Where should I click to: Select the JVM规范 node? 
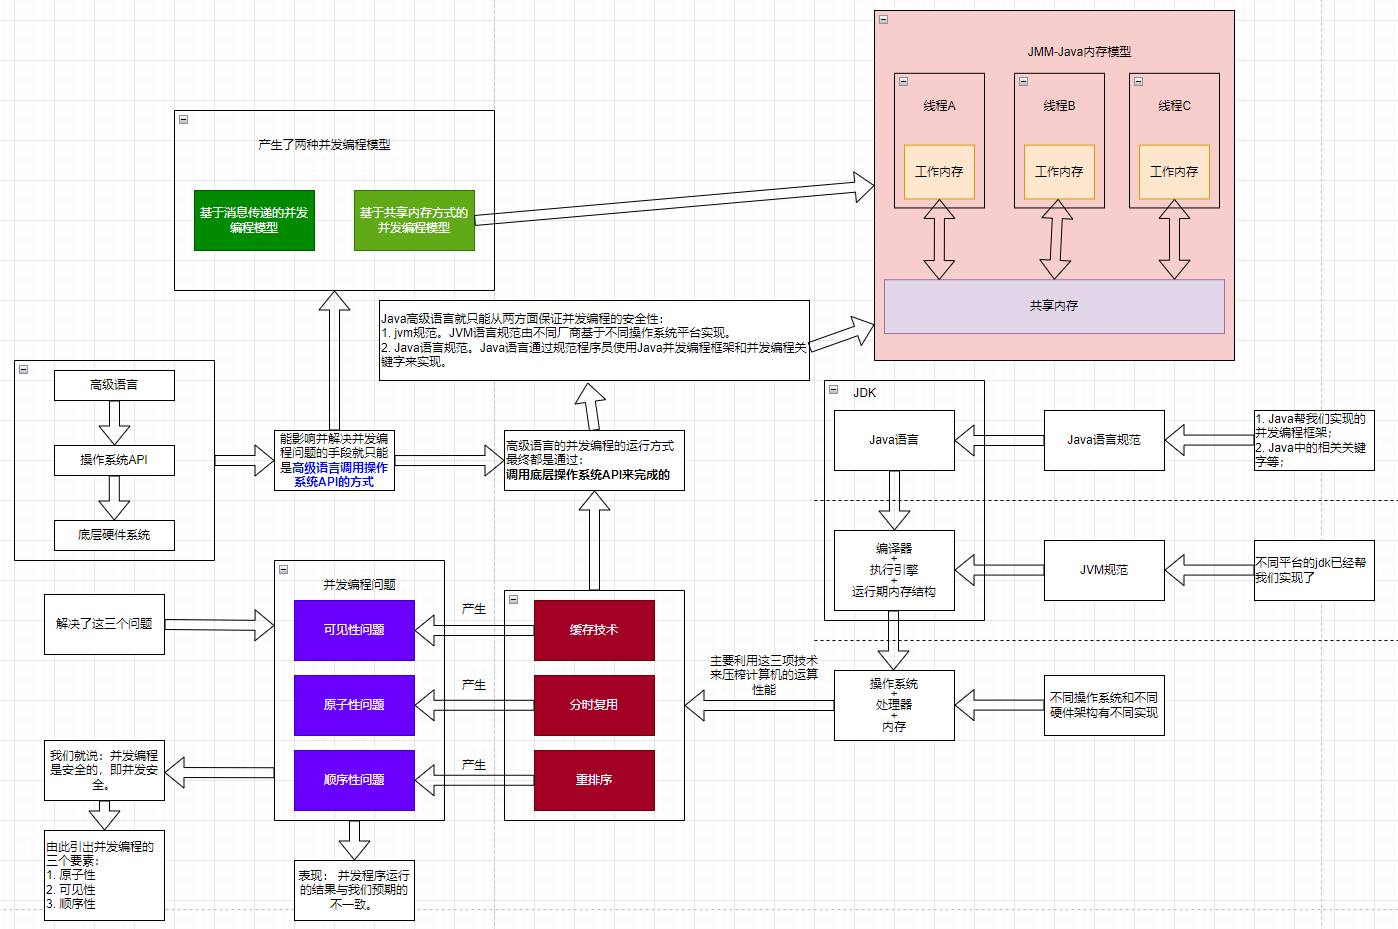(x=1104, y=570)
